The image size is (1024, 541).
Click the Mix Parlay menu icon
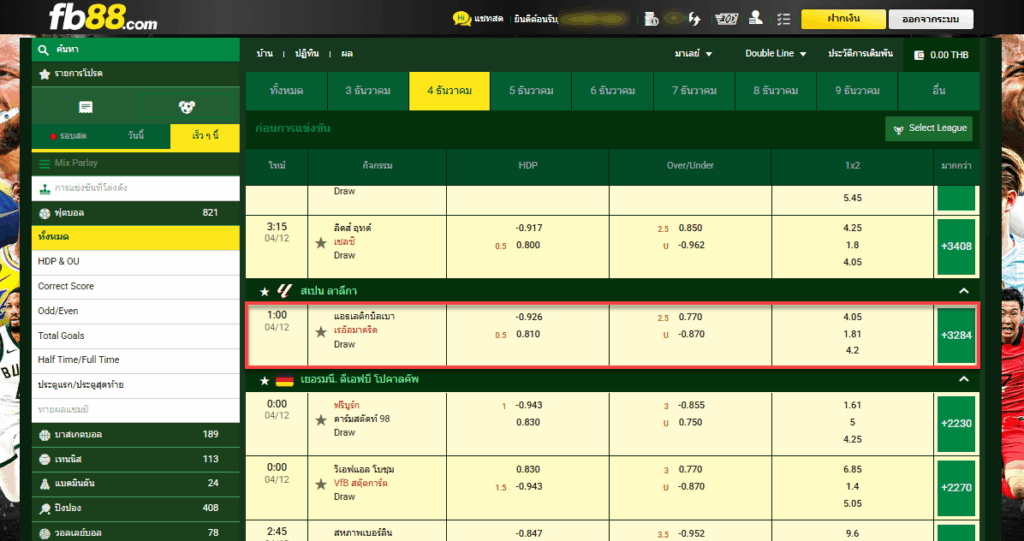point(44,164)
